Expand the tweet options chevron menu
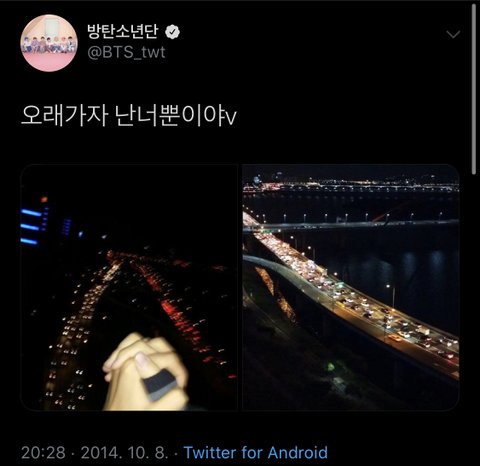The width and height of the screenshot is (480, 466). click(453, 34)
